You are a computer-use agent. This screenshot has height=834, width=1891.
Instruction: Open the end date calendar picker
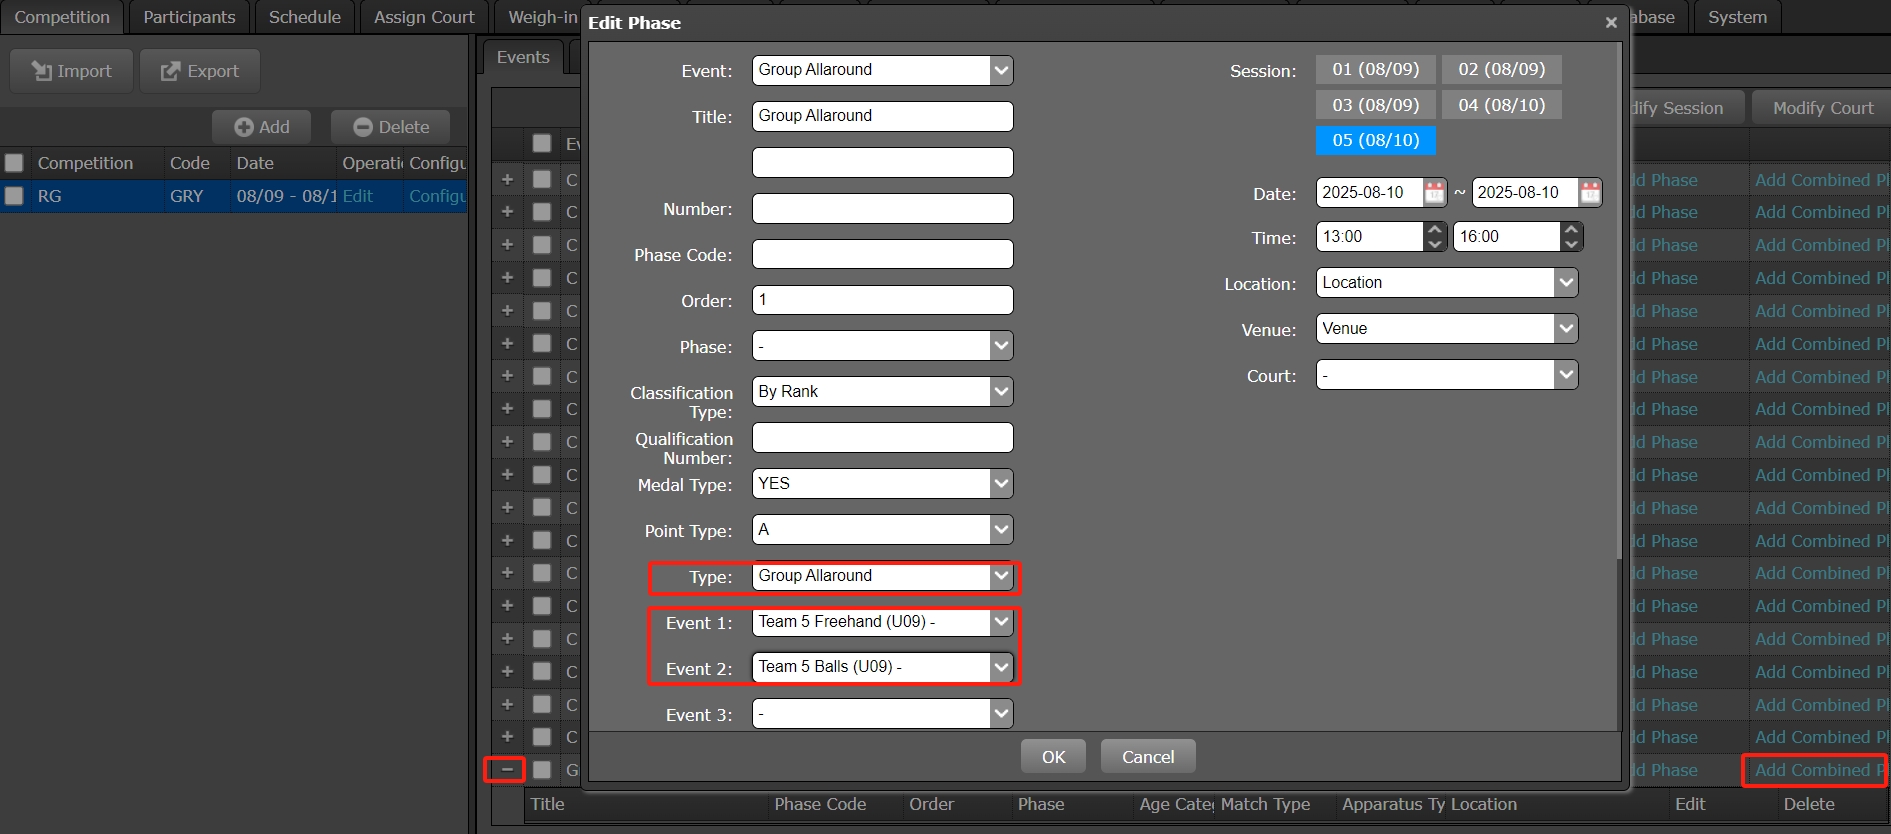pos(1590,193)
